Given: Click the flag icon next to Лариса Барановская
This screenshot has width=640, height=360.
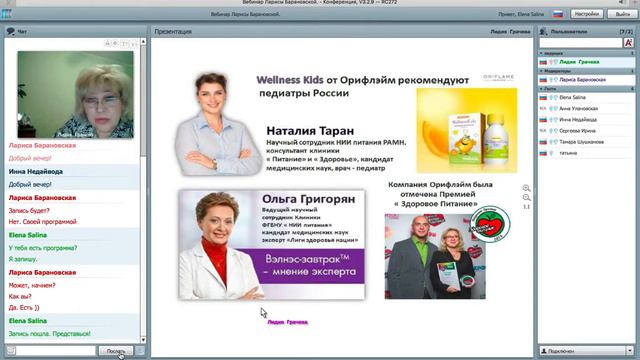Looking at the screenshot, I should pyautogui.click(x=543, y=80).
